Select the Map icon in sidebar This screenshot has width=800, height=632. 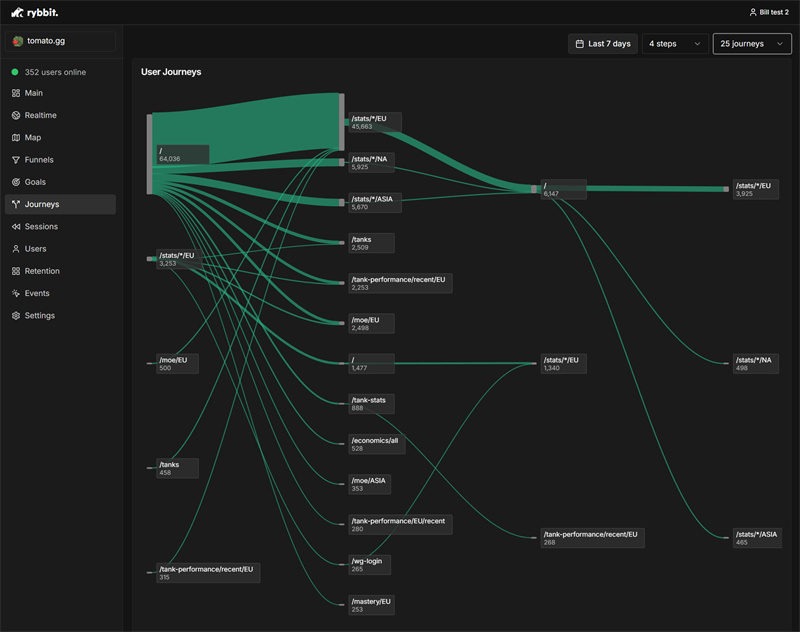[15, 138]
